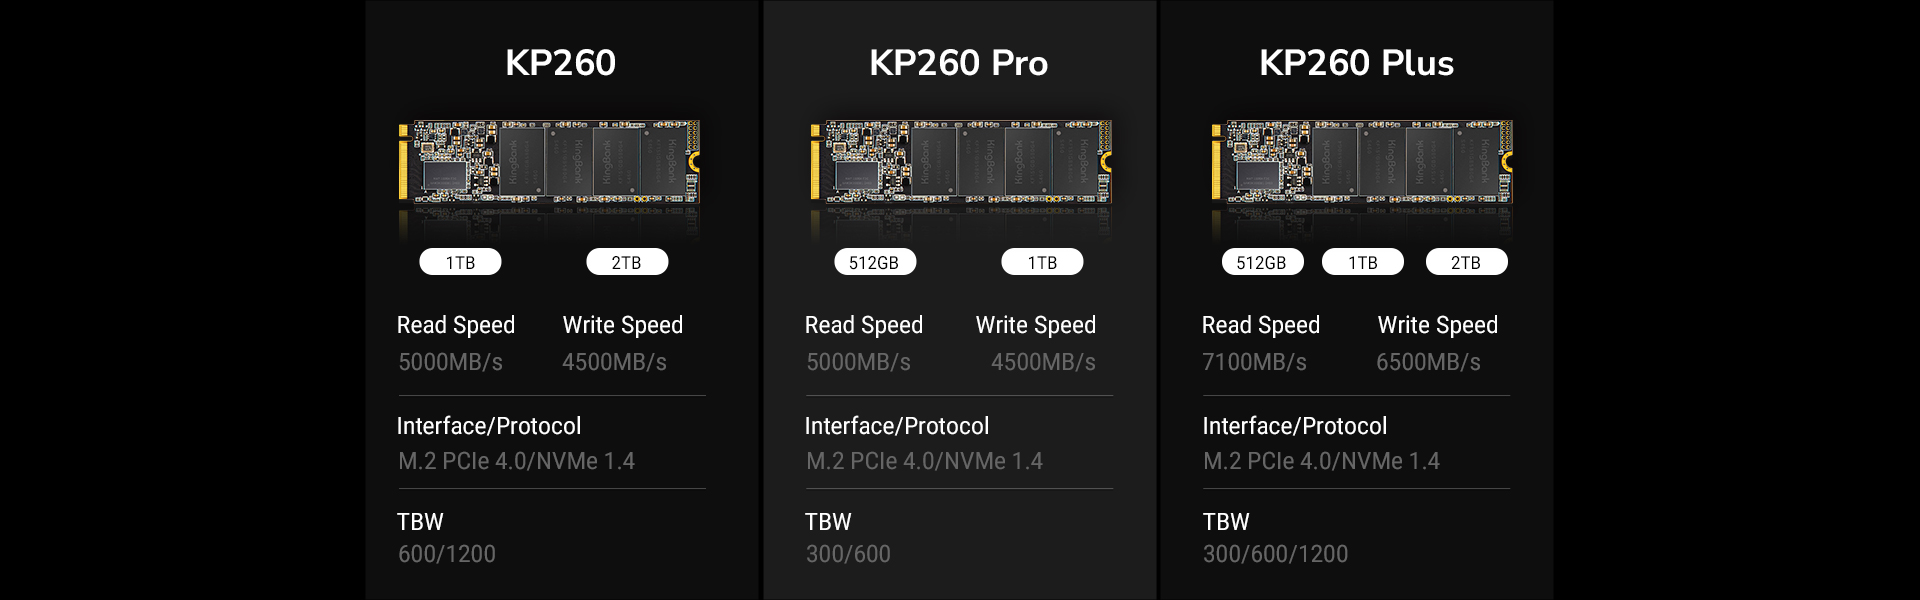The width and height of the screenshot is (1920, 600).
Task: Click KP260 Plus read speed 7100MB/s value
Action: (1254, 362)
